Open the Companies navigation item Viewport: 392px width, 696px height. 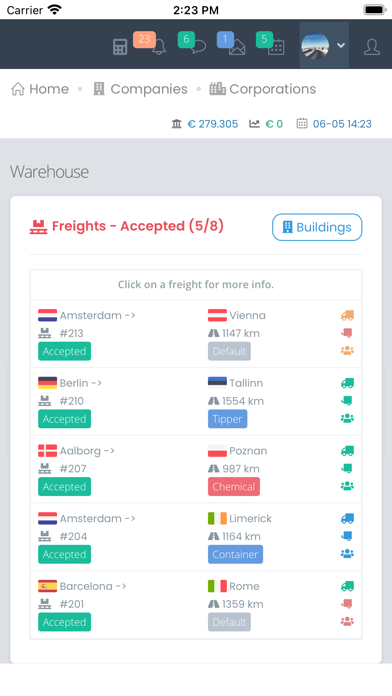click(x=140, y=89)
